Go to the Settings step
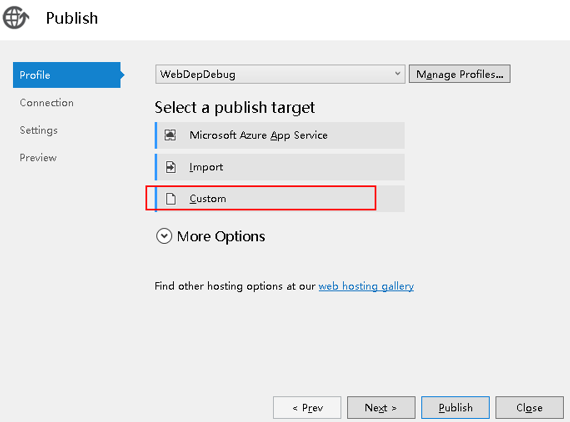 (x=39, y=130)
